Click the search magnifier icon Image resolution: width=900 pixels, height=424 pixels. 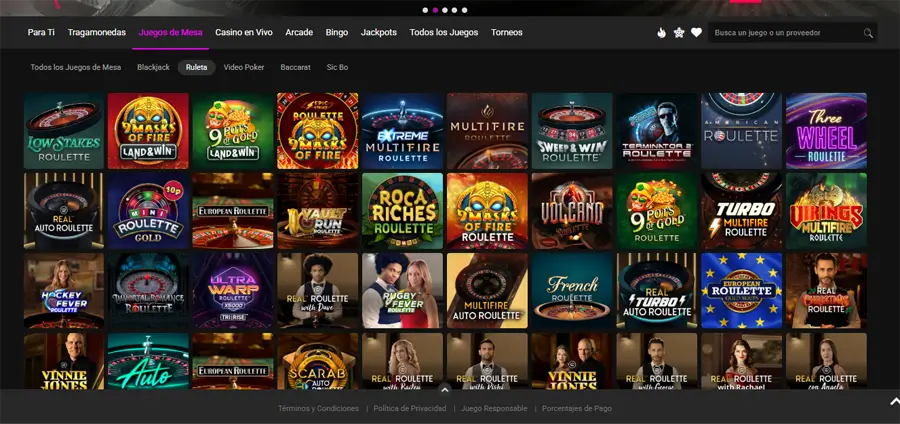click(x=868, y=33)
